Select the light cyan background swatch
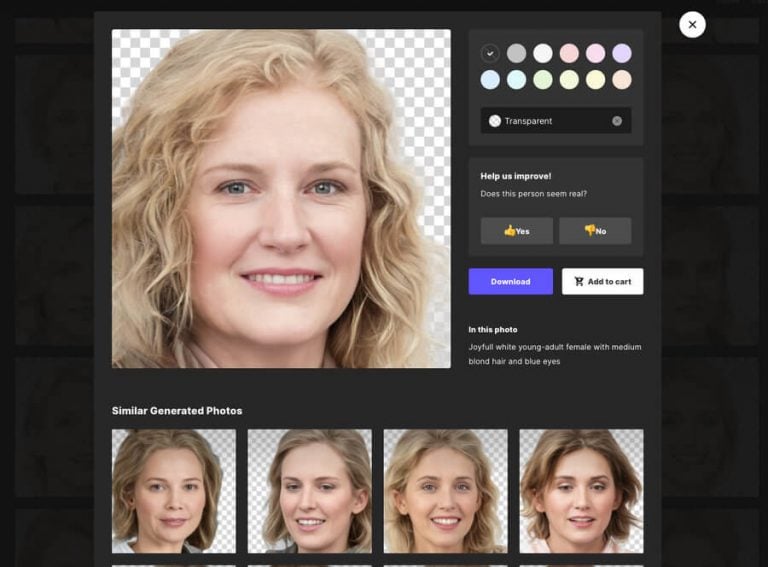The height and width of the screenshot is (567, 768). [x=516, y=80]
